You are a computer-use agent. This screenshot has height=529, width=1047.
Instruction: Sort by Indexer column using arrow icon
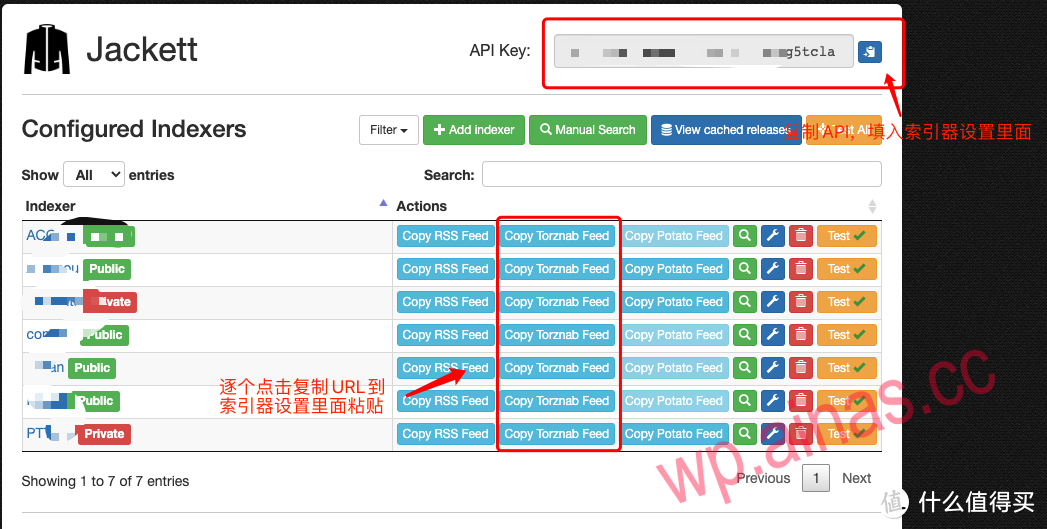click(383, 203)
